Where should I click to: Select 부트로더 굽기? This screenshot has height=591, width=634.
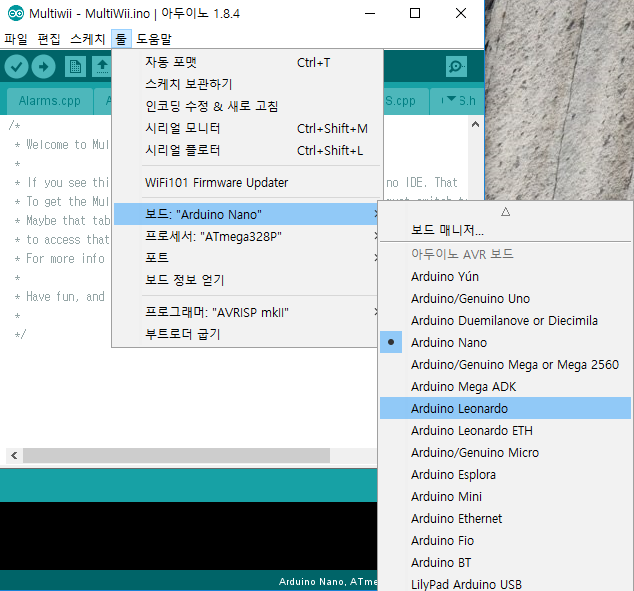click(247, 334)
